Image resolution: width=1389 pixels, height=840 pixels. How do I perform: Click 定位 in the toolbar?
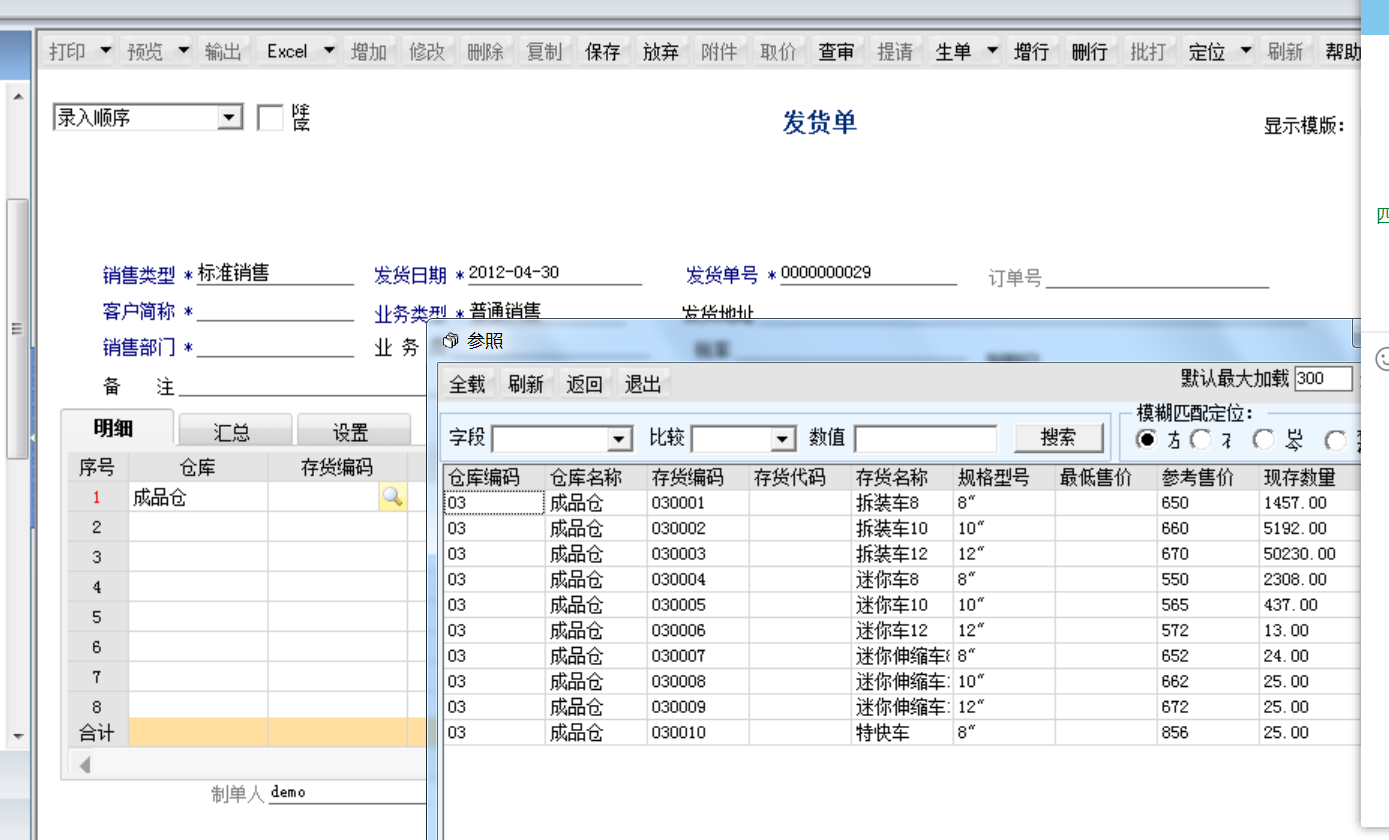point(1207,51)
